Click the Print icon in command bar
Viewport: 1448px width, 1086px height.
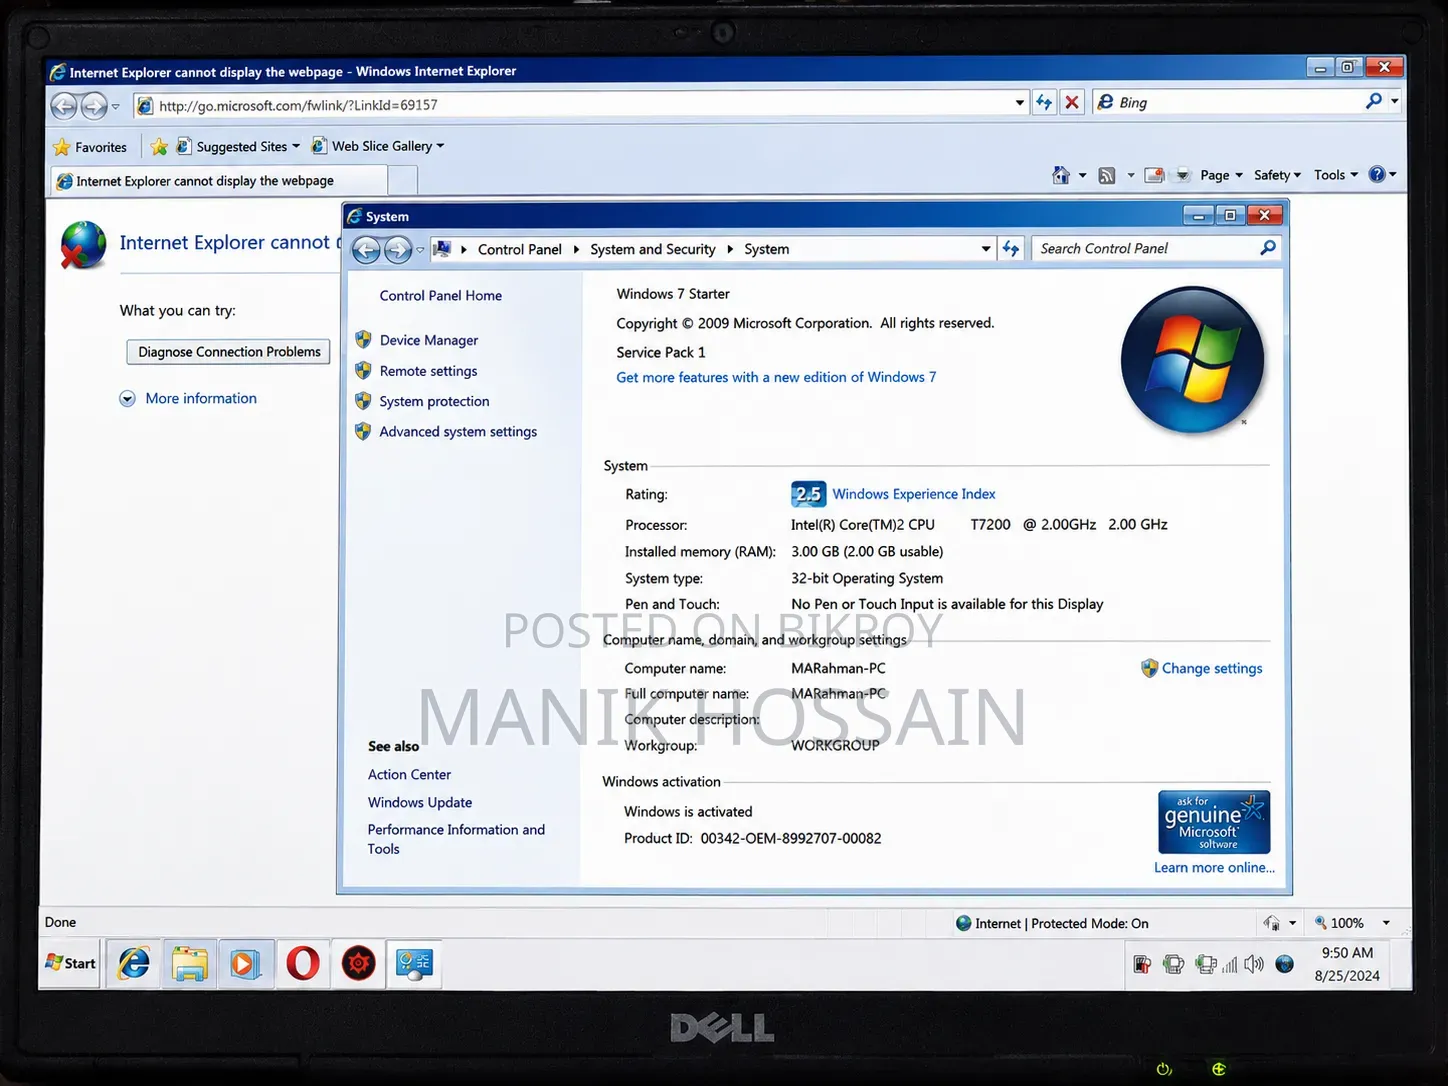pyautogui.click(x=1182, y=175)
